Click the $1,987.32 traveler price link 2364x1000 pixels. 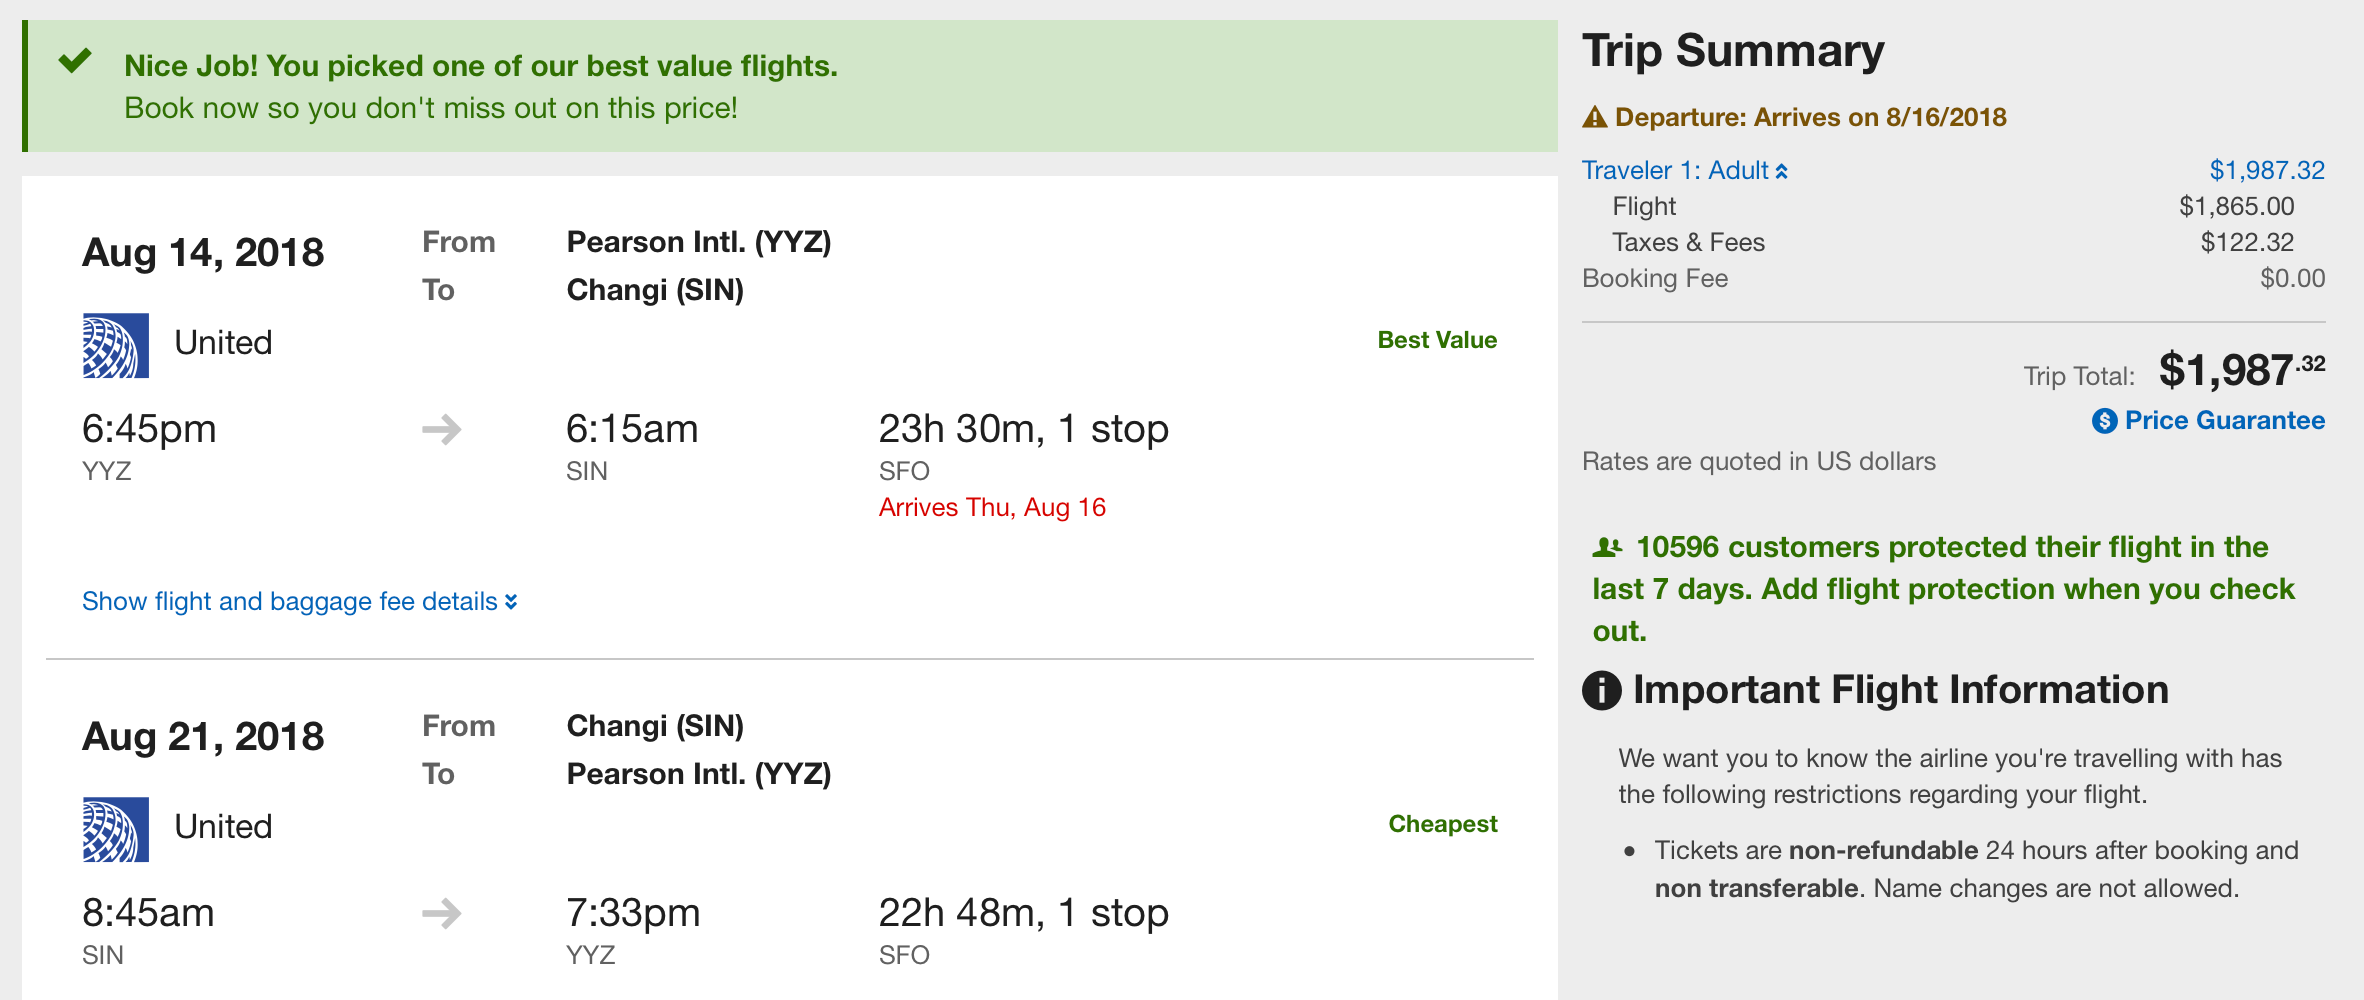tap(2266, 171)
